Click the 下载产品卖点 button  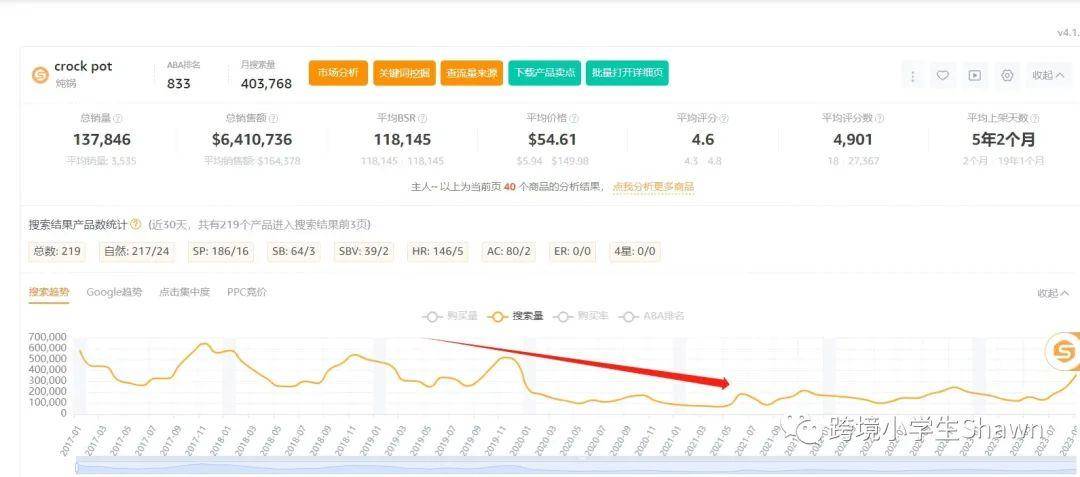click(x=545, y=73)
